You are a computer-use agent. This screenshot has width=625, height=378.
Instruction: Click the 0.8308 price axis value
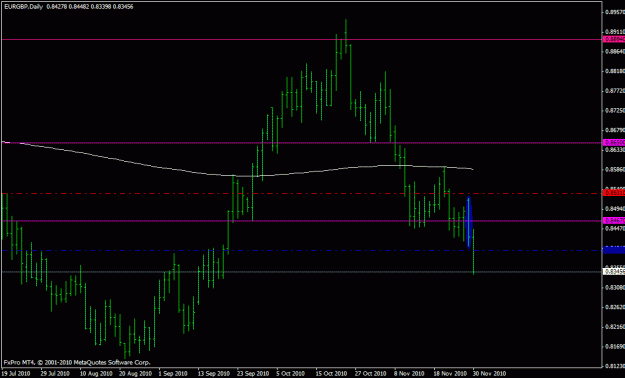pyautogui.click(x=615, y=287)
